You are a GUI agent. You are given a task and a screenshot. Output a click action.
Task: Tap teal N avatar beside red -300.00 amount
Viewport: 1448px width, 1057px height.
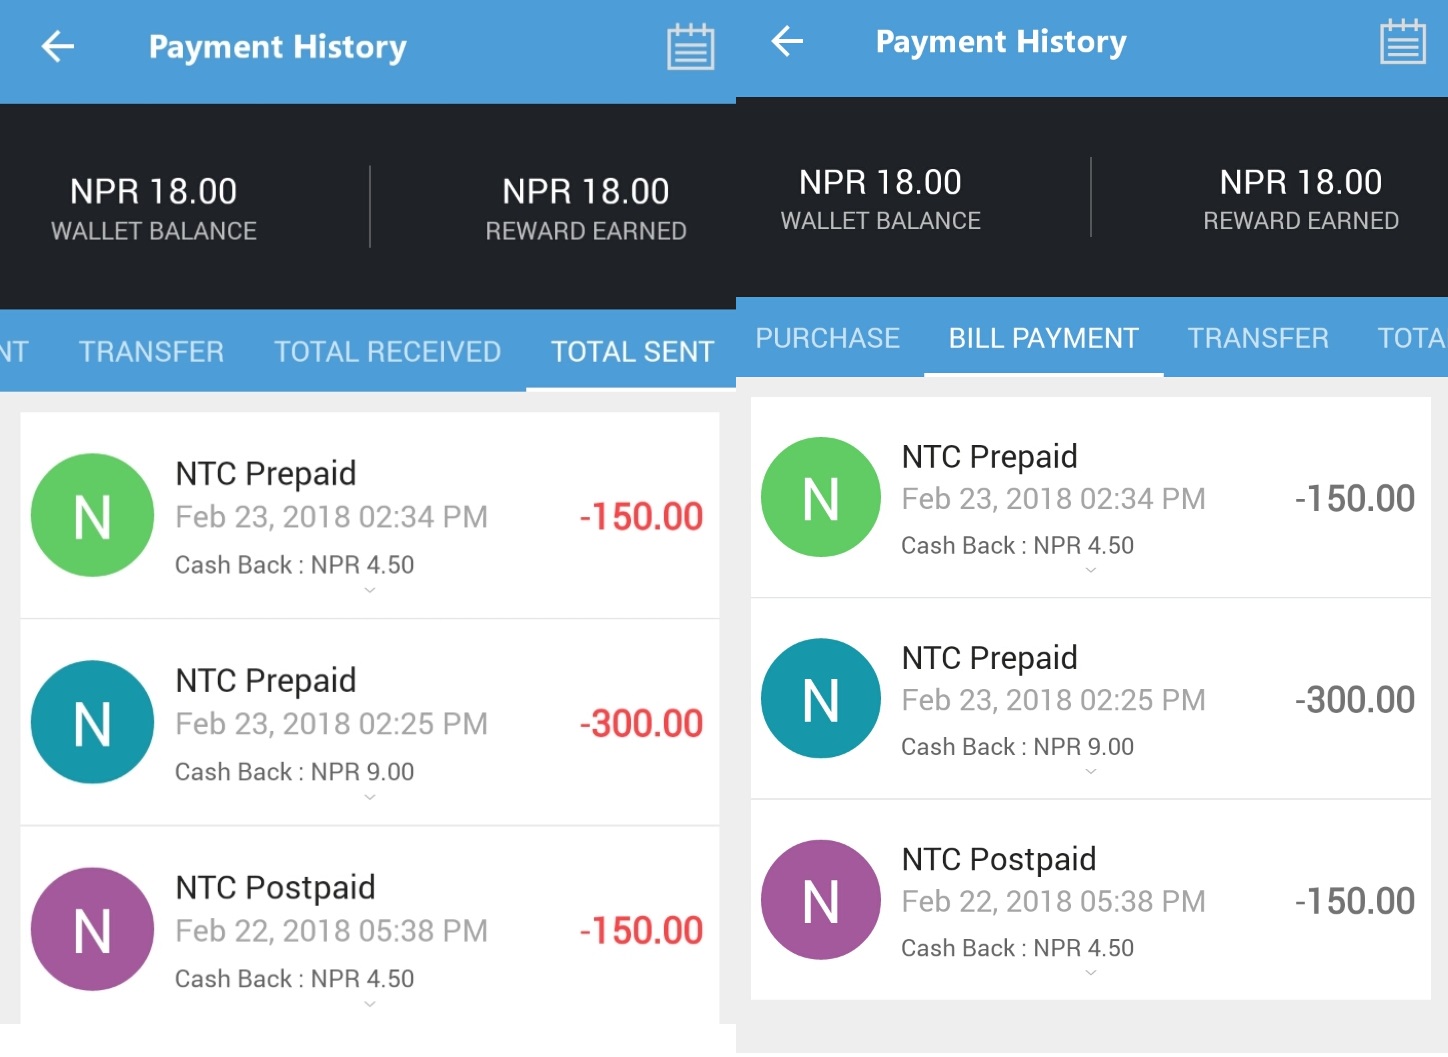click(92, 722)
